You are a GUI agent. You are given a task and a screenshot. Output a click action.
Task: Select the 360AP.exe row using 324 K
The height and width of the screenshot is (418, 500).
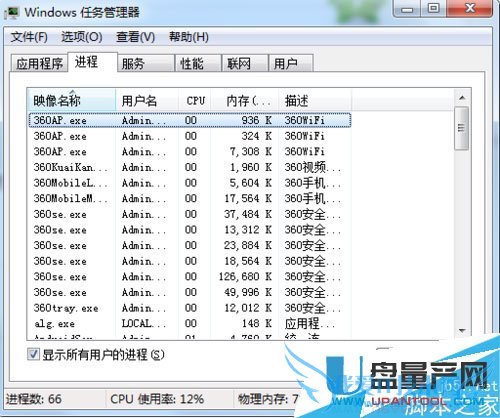[x=190, y=136]
